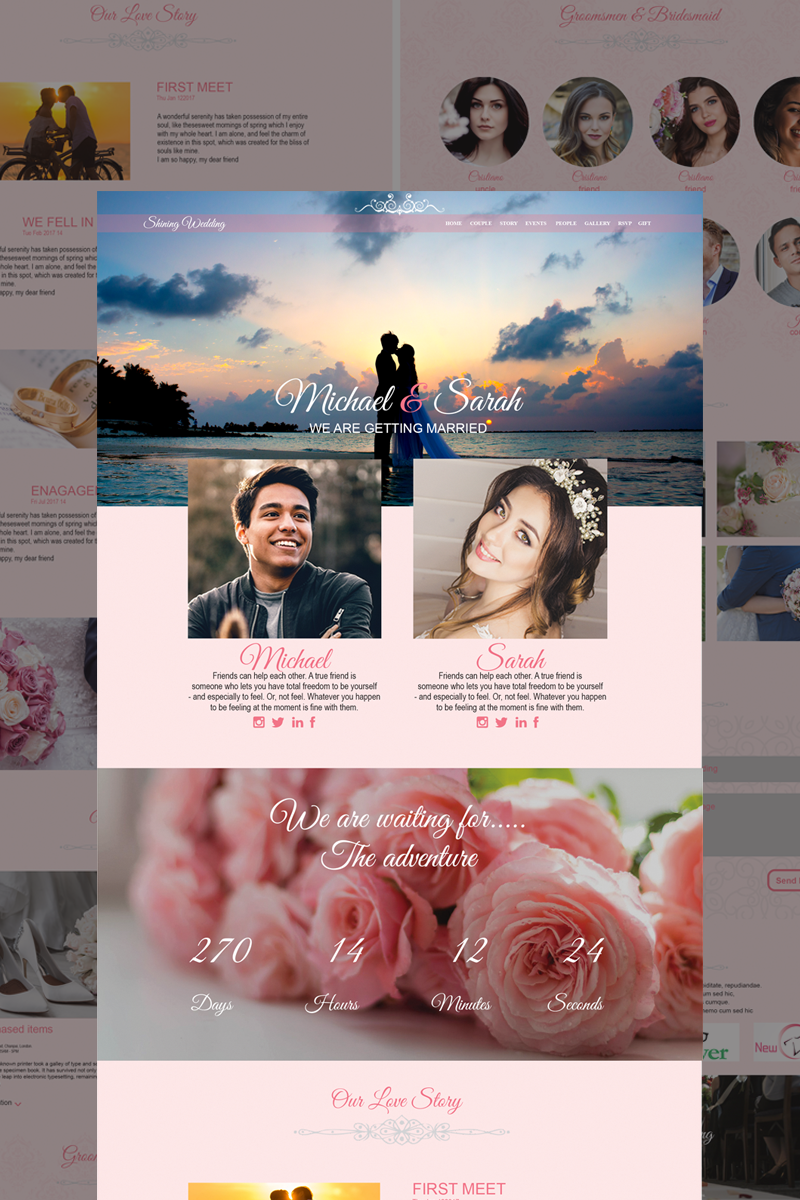Open the GIFT nav item
The image size is (800, 1200).
coord(645,223)
